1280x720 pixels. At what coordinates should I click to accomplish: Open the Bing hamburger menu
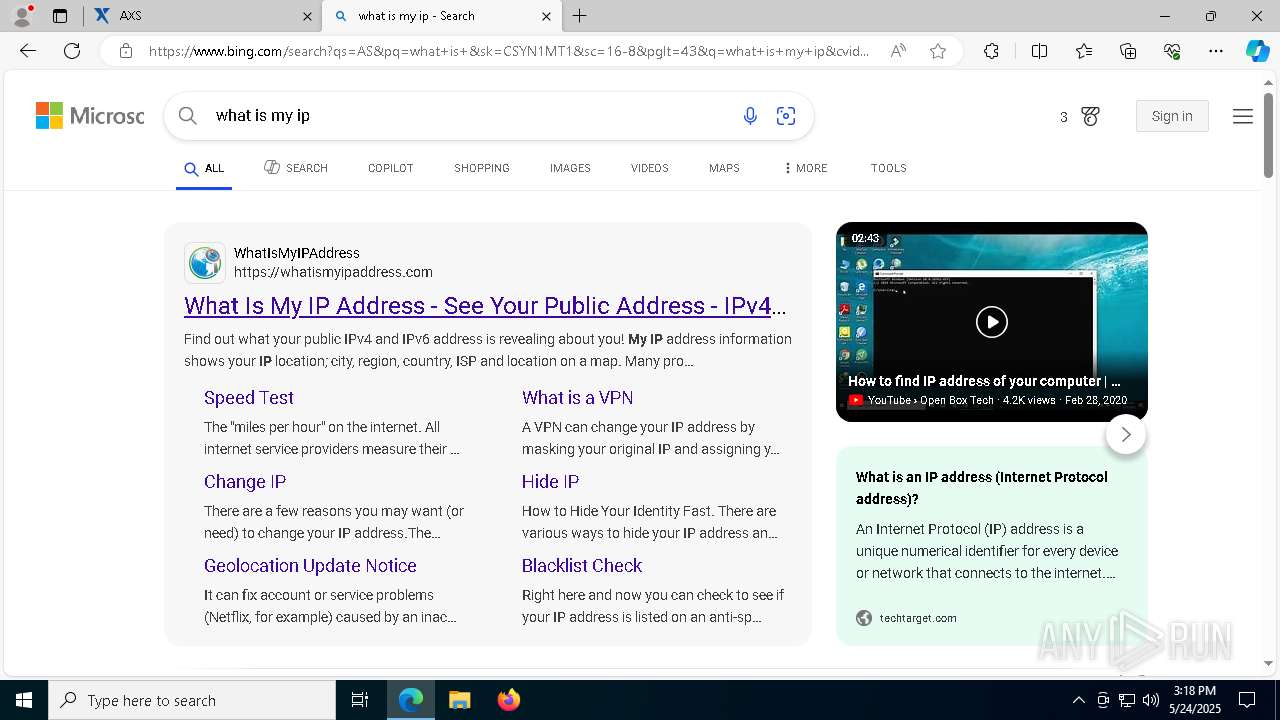tap(1243, 117)
